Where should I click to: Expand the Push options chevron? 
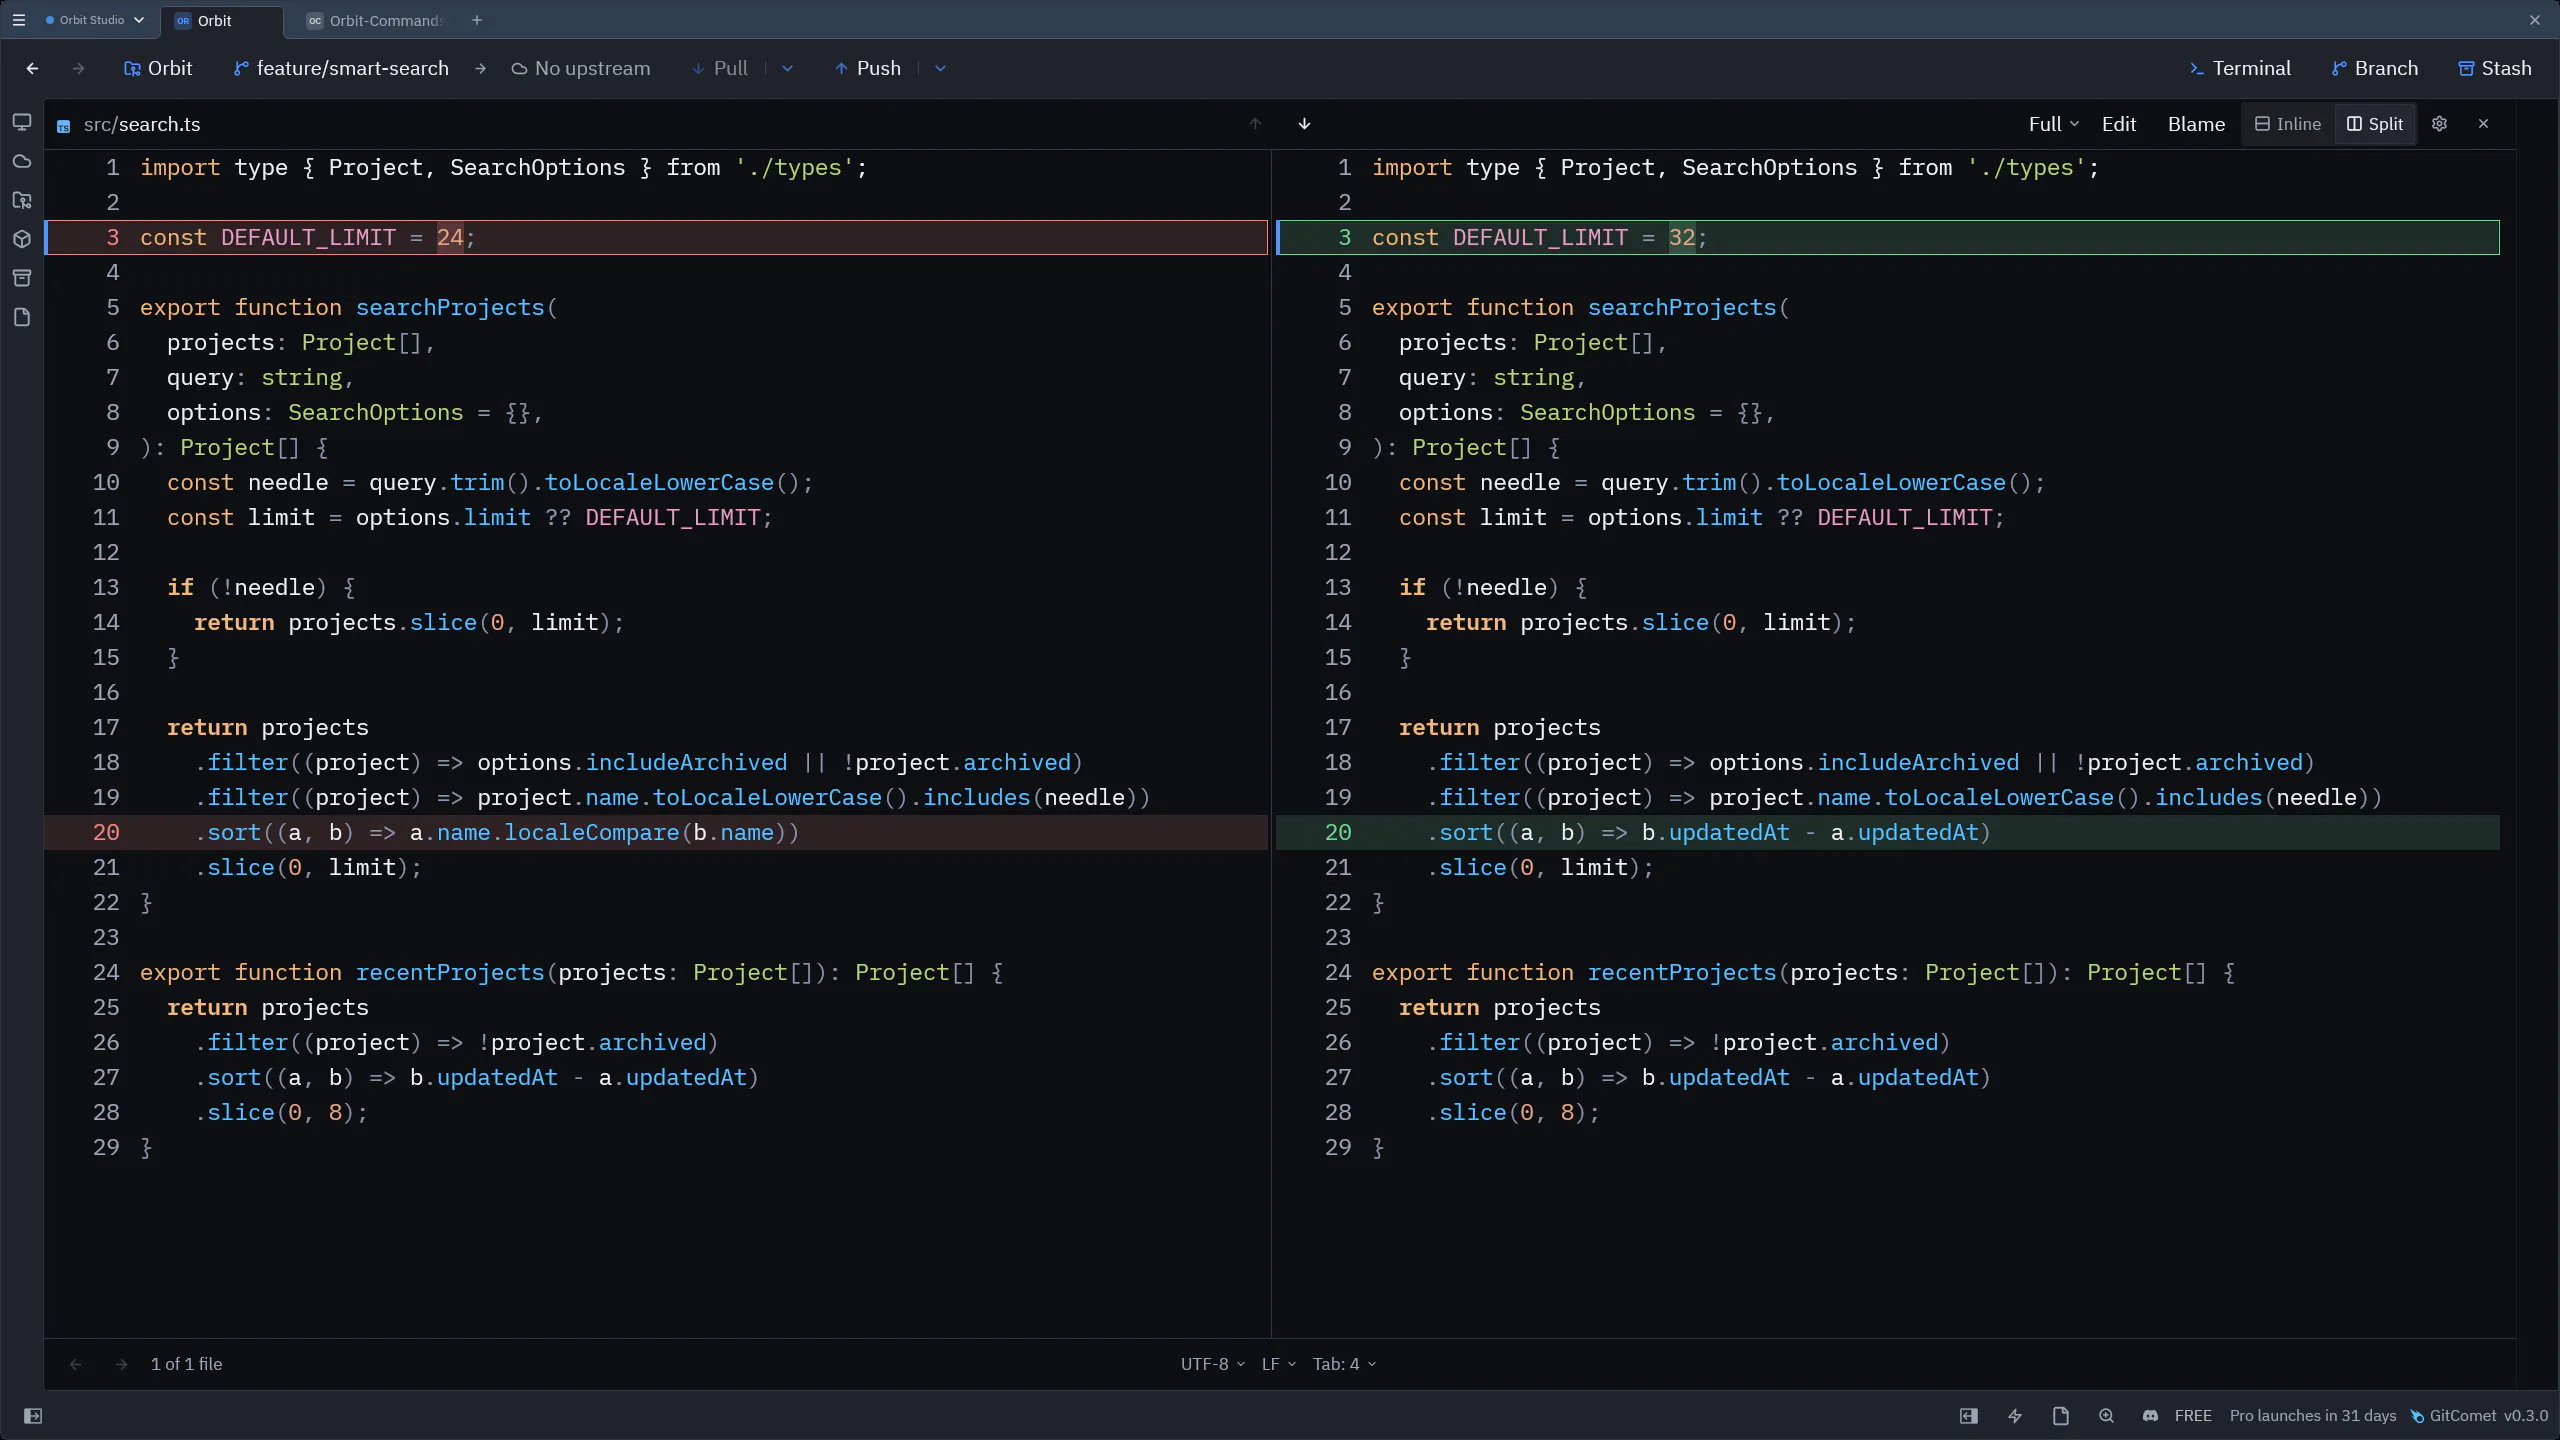940,68
